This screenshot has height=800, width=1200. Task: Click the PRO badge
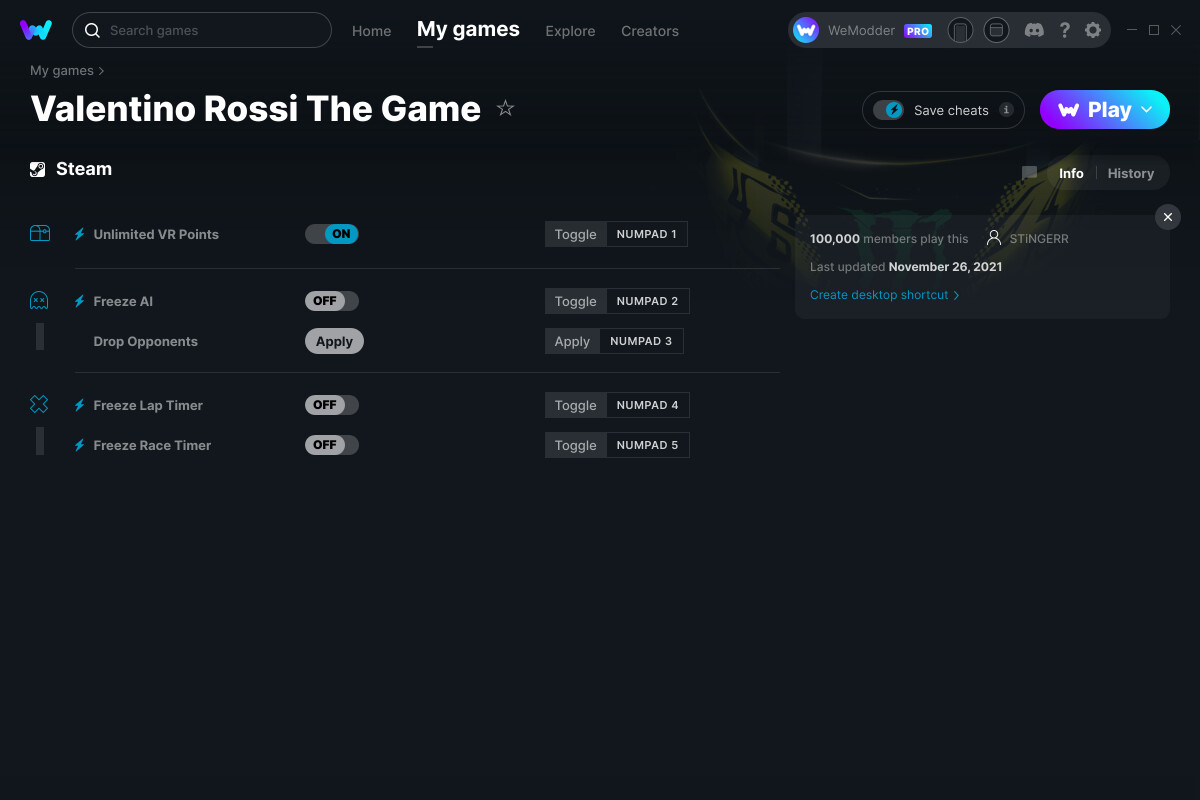[x=918, y=31]
